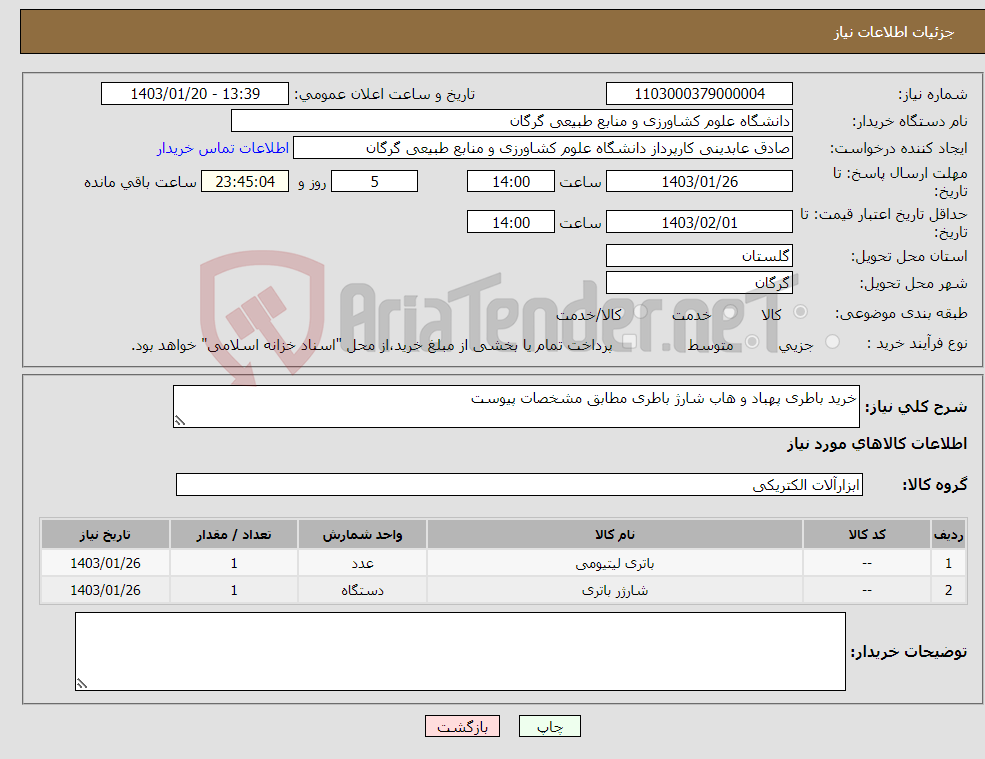Click the باتری لیتیومی item cell
985x759 pixels.
tap(615, 564)
